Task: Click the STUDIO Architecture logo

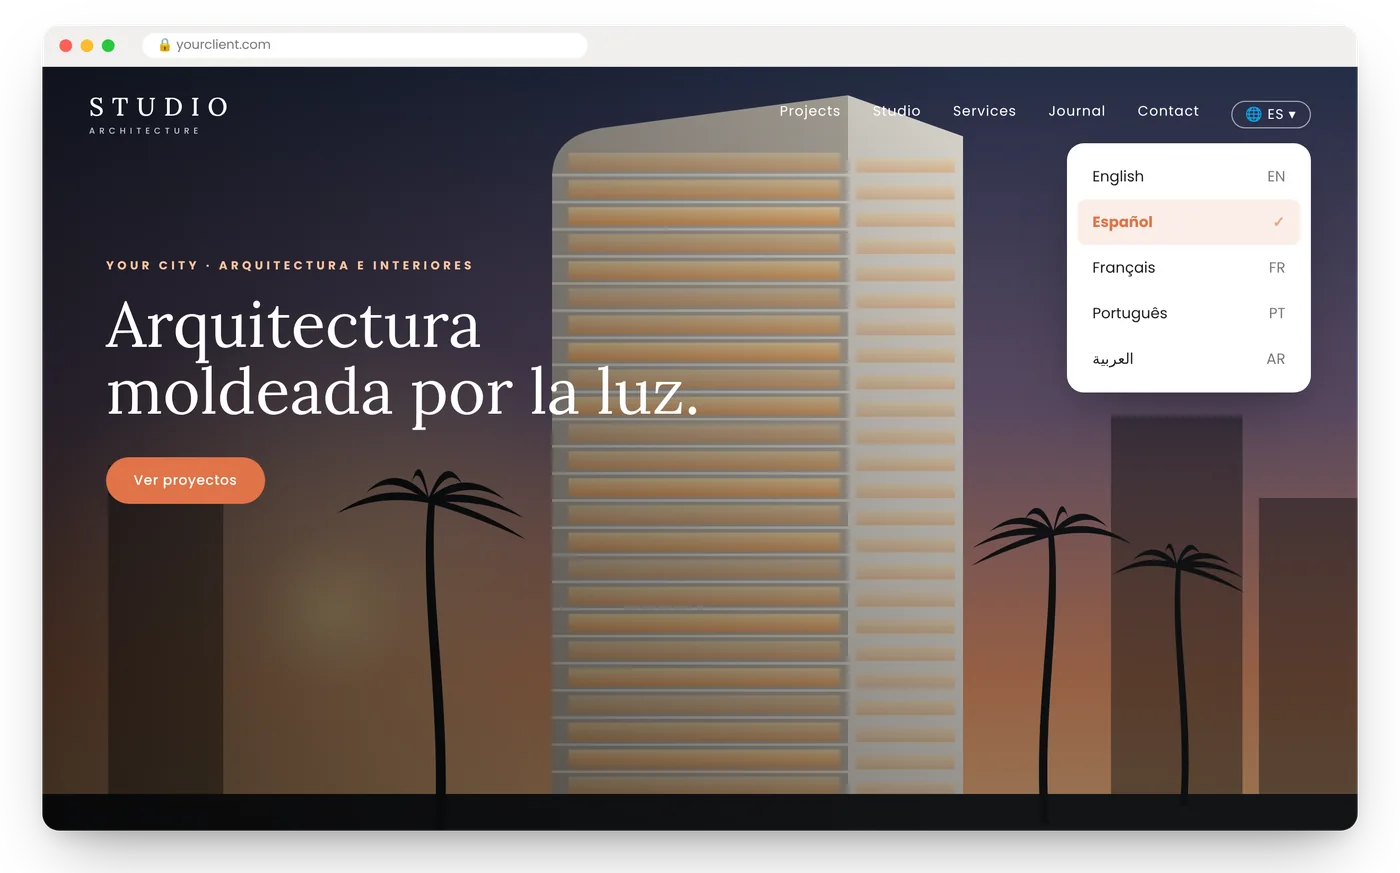Action: pyautogui.click(x=159, y=115)
